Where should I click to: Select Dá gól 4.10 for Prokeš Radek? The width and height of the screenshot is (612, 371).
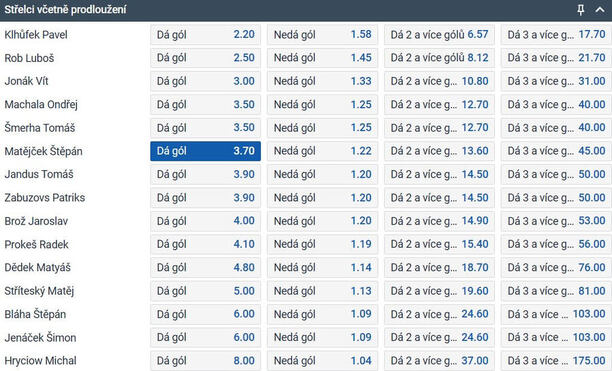coord(205,244)
